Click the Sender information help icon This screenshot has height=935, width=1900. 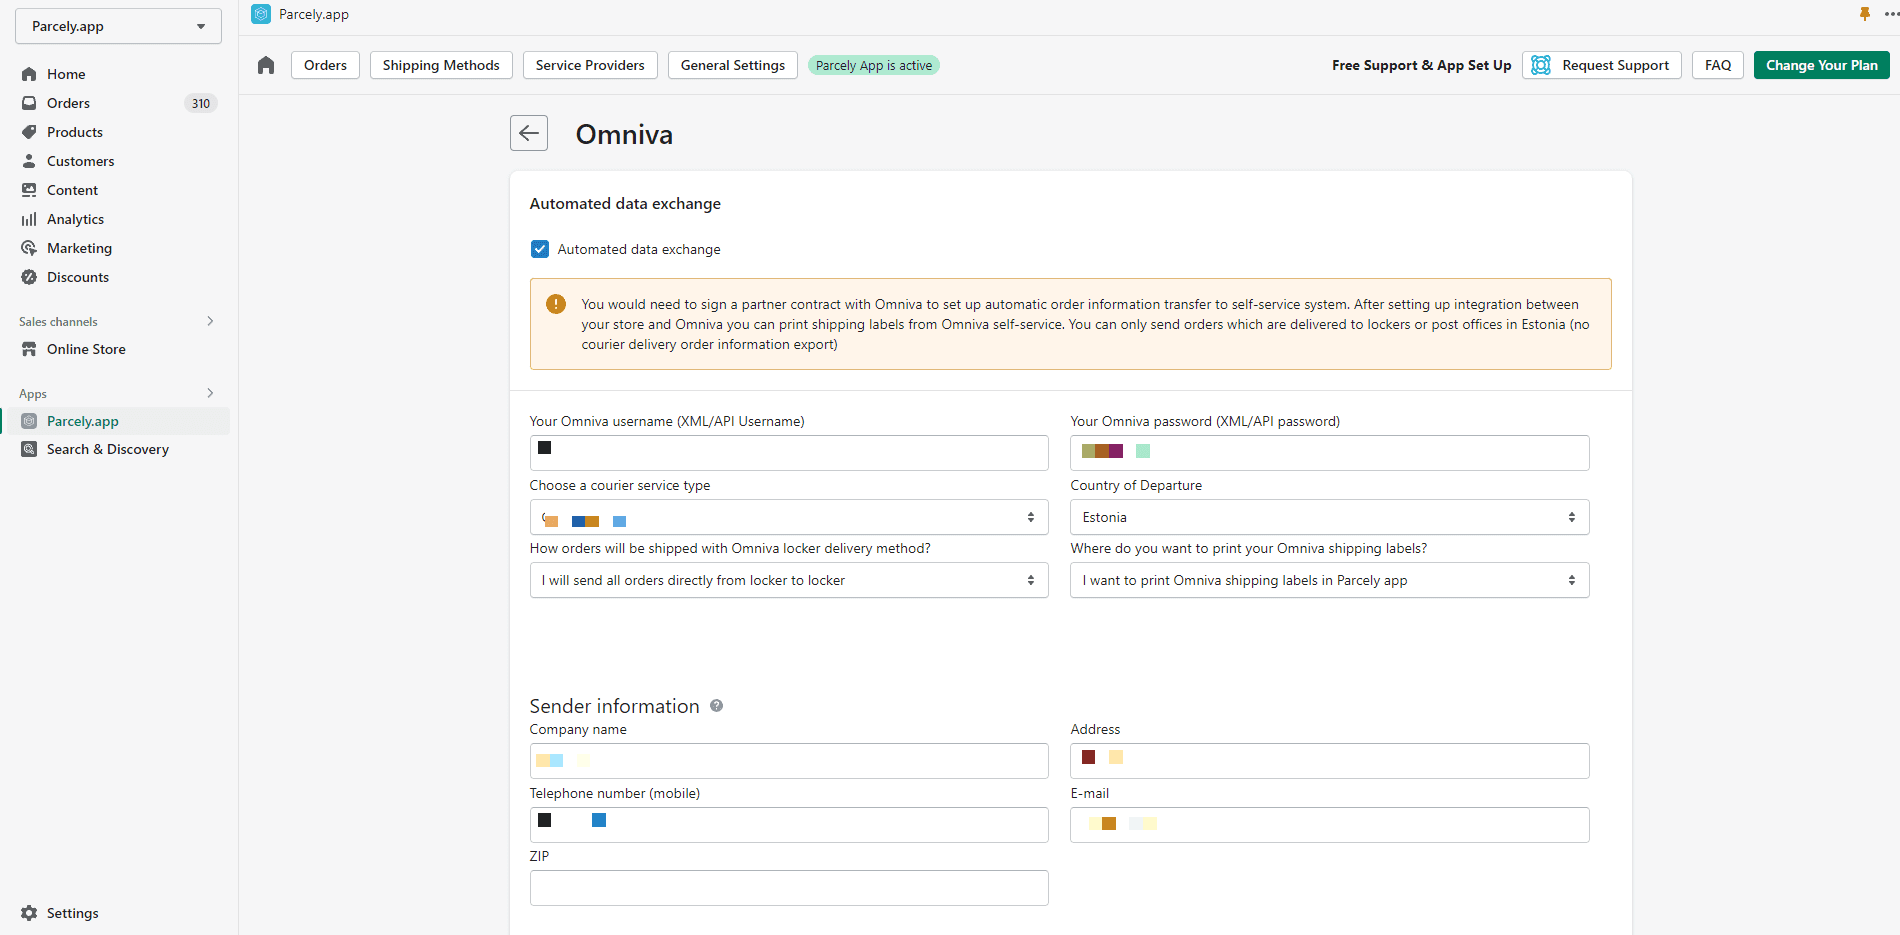[x=716, y=706]
